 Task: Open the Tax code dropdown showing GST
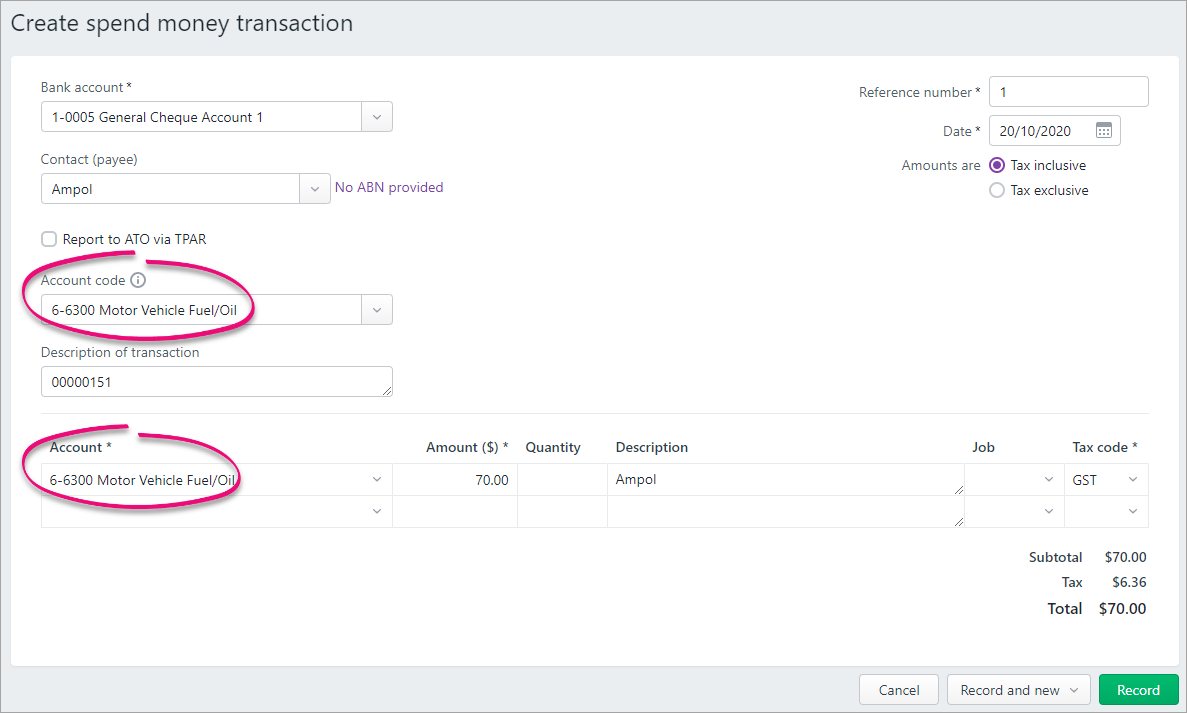point(1131,479)
